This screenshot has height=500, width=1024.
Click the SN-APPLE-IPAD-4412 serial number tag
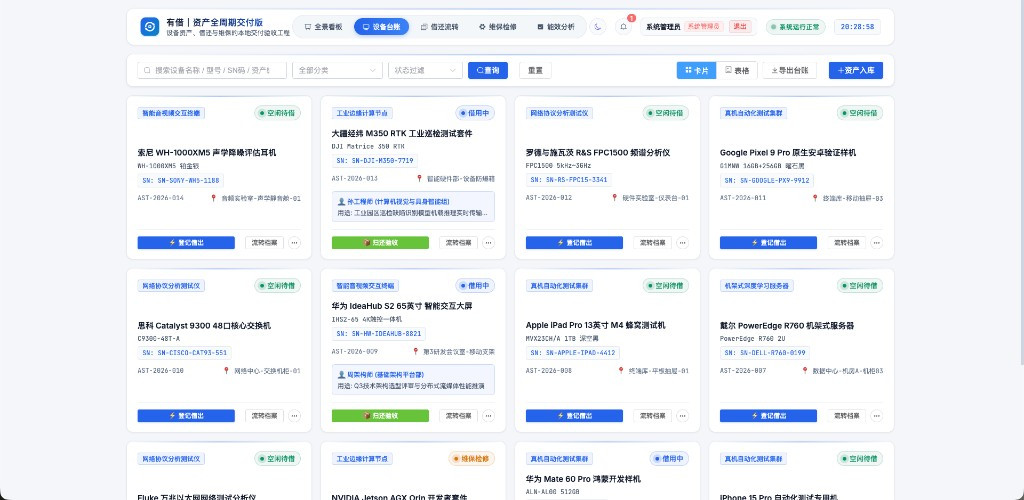573,352
